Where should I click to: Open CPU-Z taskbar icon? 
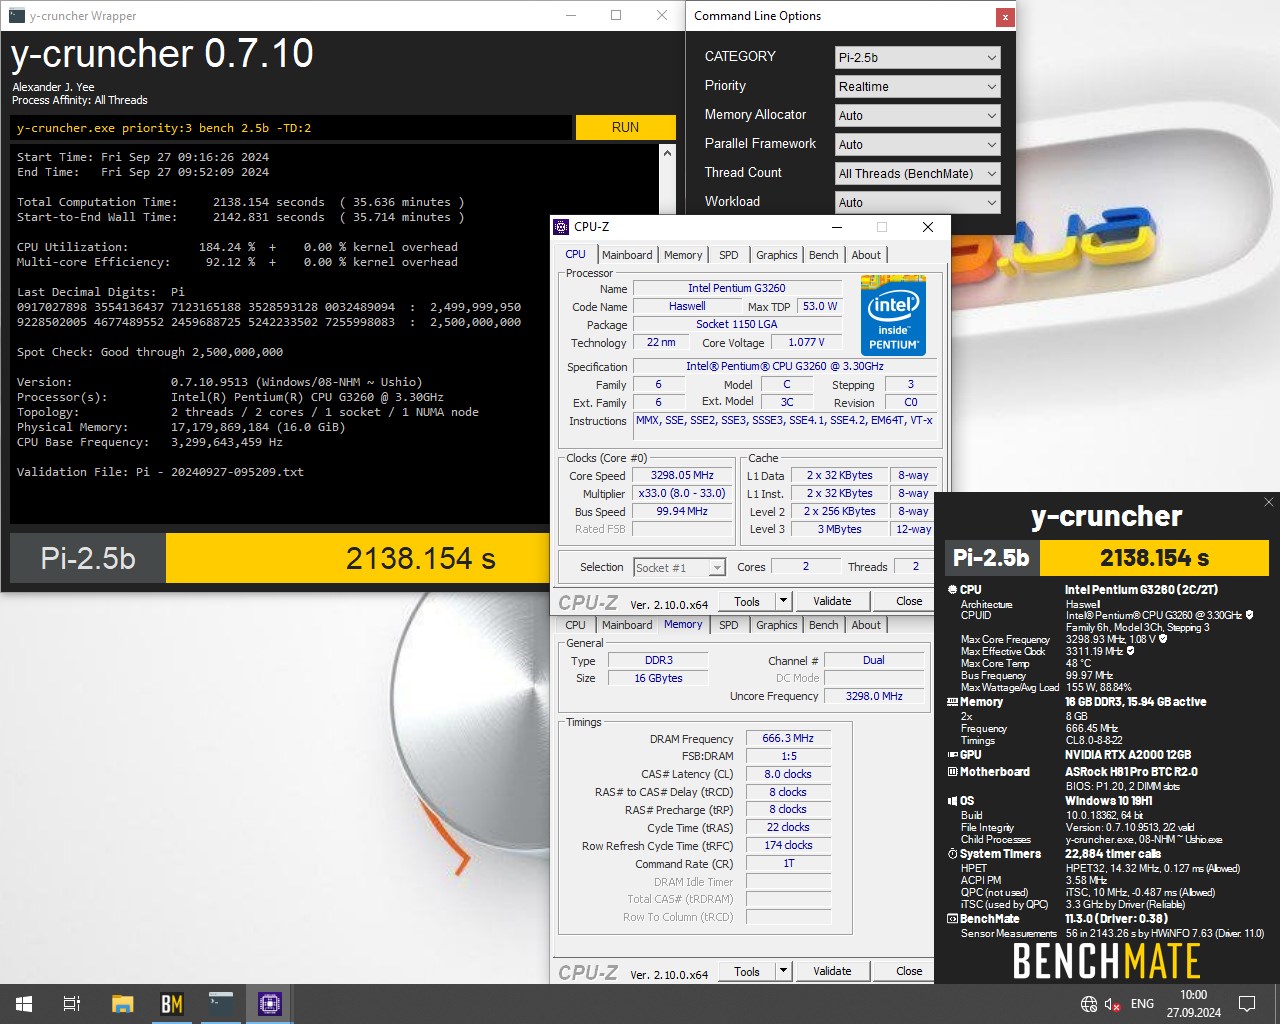pos(270,1004)
